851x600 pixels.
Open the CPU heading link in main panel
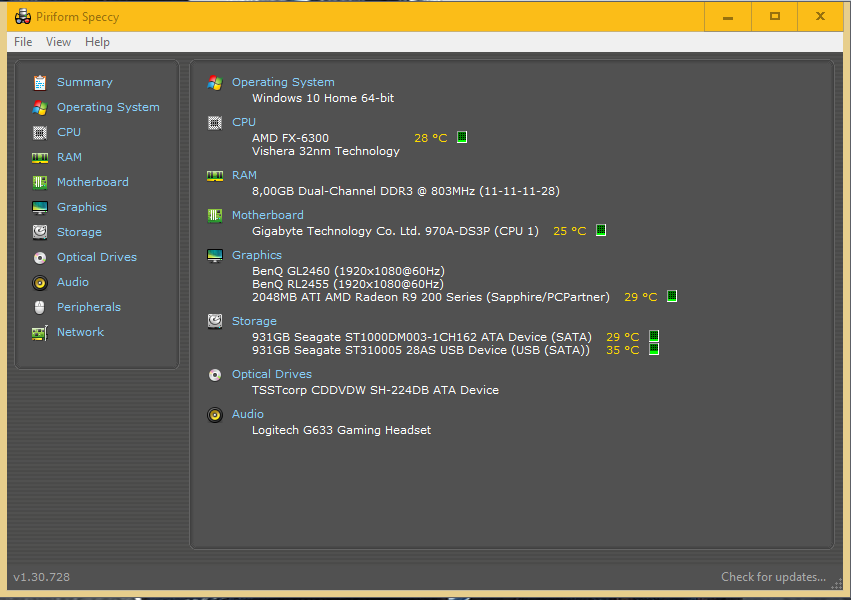pyautogui.click(x=244, y=122)
